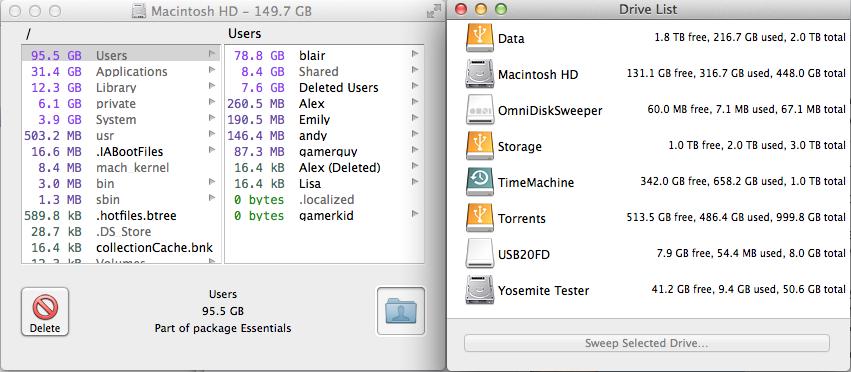Click the proxy icon next to the Macintosh HD title
The height and width of the screenshot is (372, 851).
coord(139,10)
